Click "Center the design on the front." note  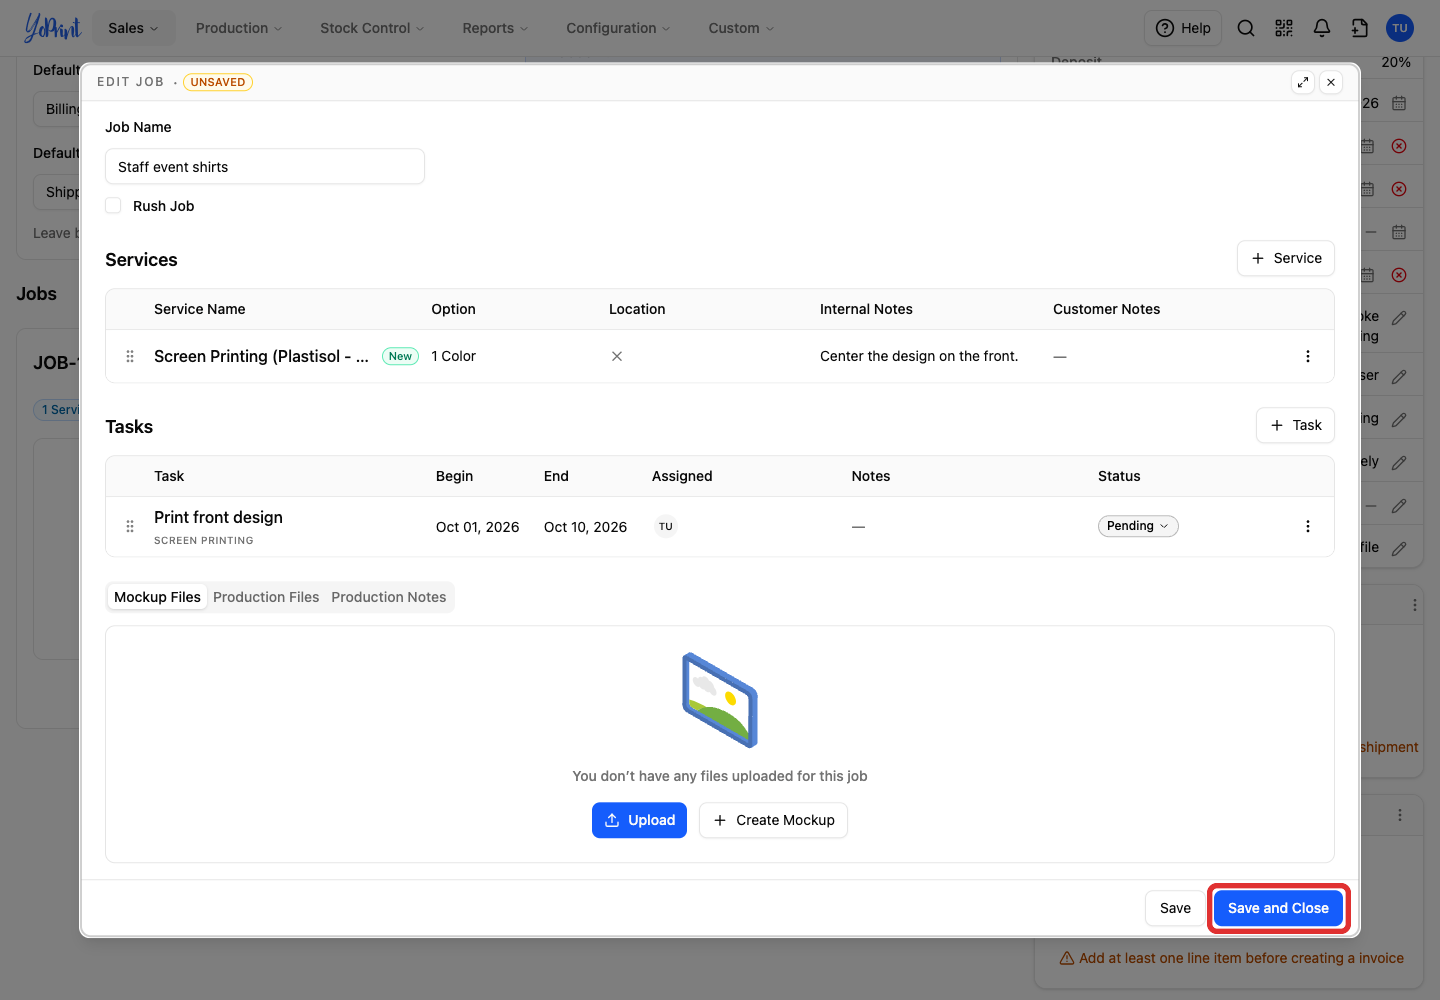[919, 356]
